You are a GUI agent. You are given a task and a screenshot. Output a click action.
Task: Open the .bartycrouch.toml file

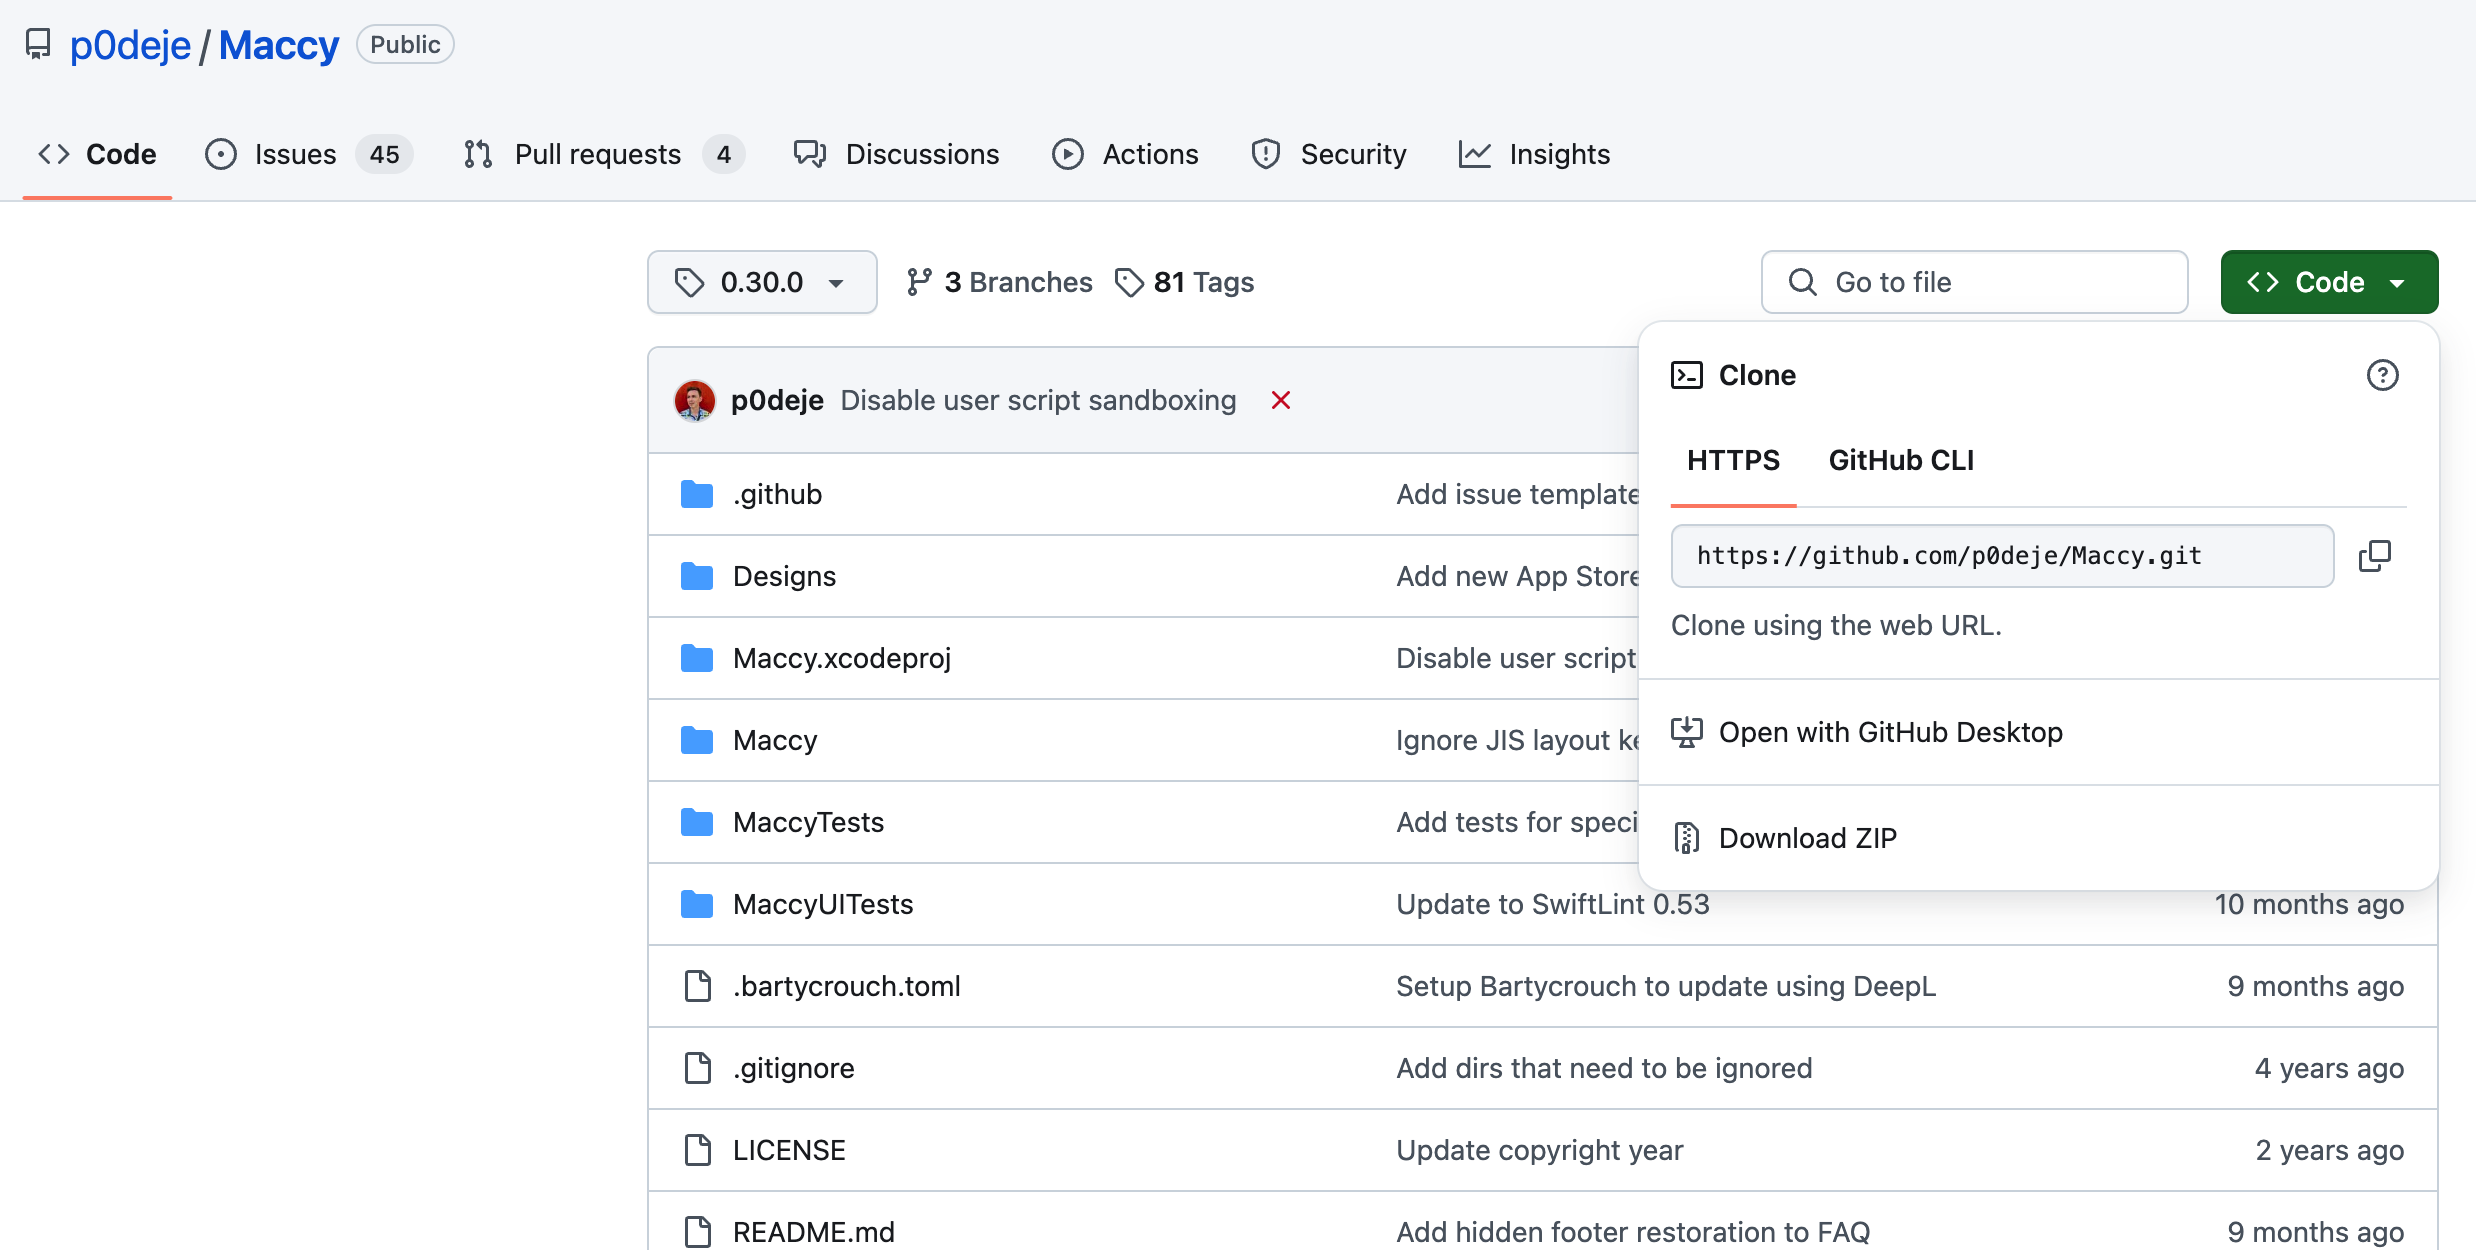tap(847, 986)
